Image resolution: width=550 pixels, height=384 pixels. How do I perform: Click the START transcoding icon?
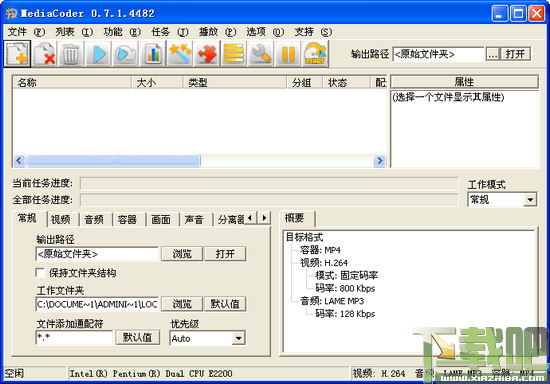click(x=315, y=54)
